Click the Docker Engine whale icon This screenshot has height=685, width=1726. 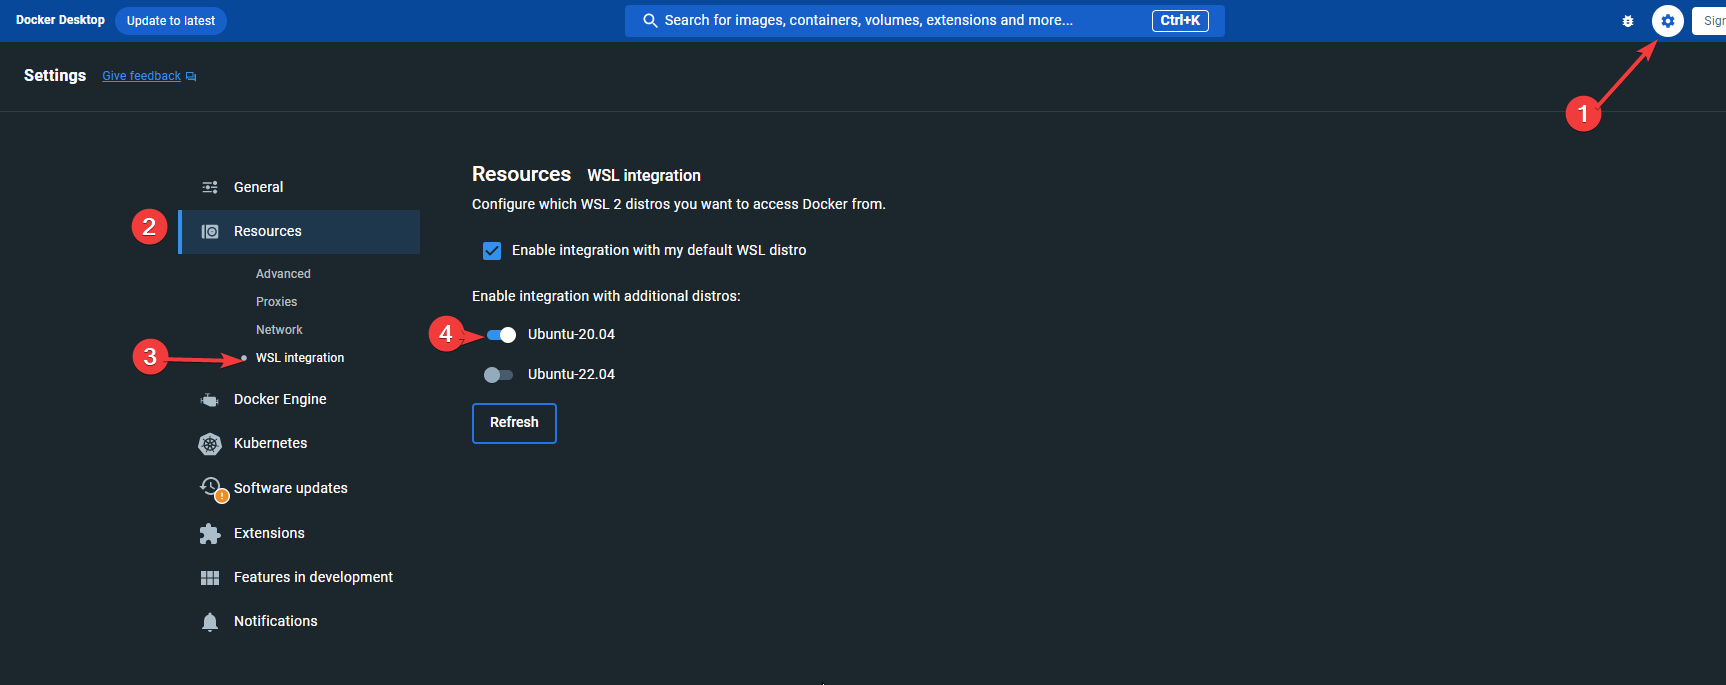point(210,400)
